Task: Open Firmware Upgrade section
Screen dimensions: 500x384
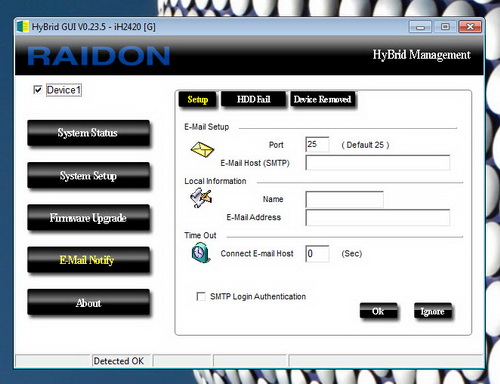Action: pos(88,218)
